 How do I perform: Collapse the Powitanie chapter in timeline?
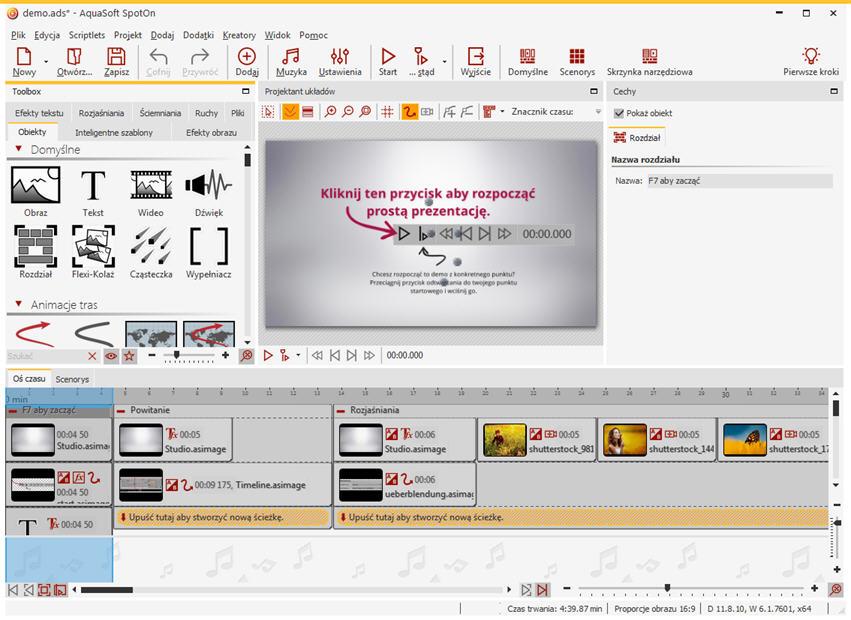click(121, 410)
